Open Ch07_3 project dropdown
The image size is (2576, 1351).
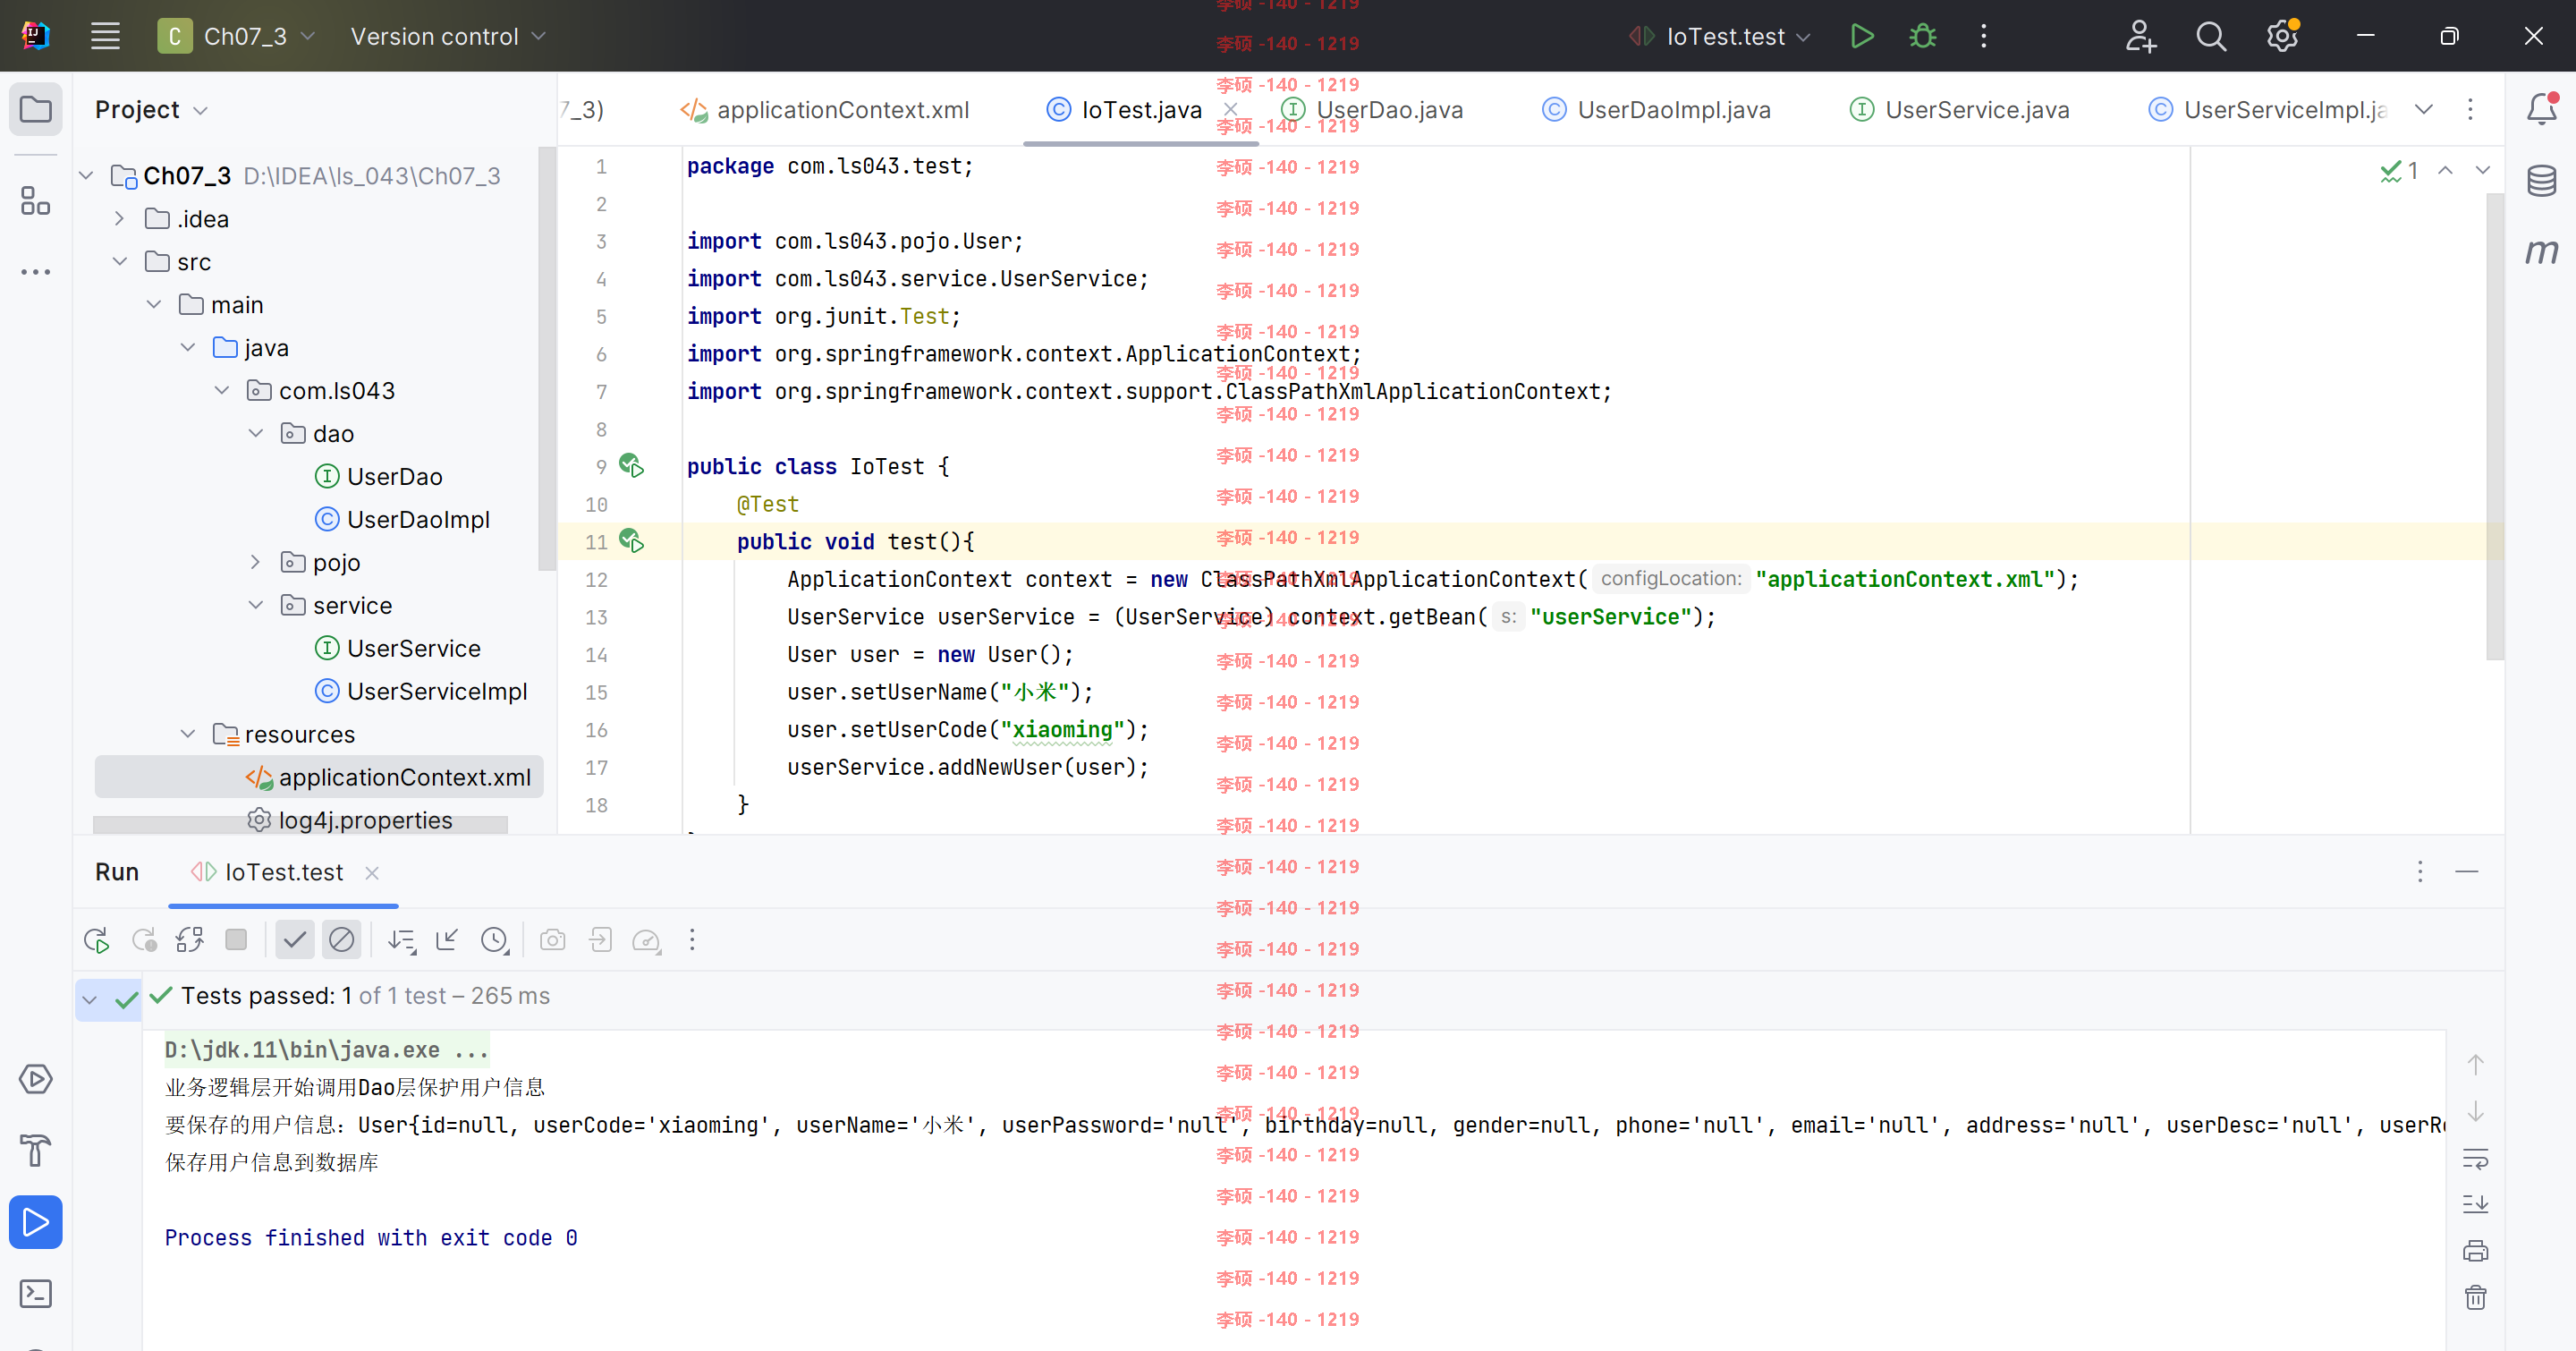pos(237,36)
